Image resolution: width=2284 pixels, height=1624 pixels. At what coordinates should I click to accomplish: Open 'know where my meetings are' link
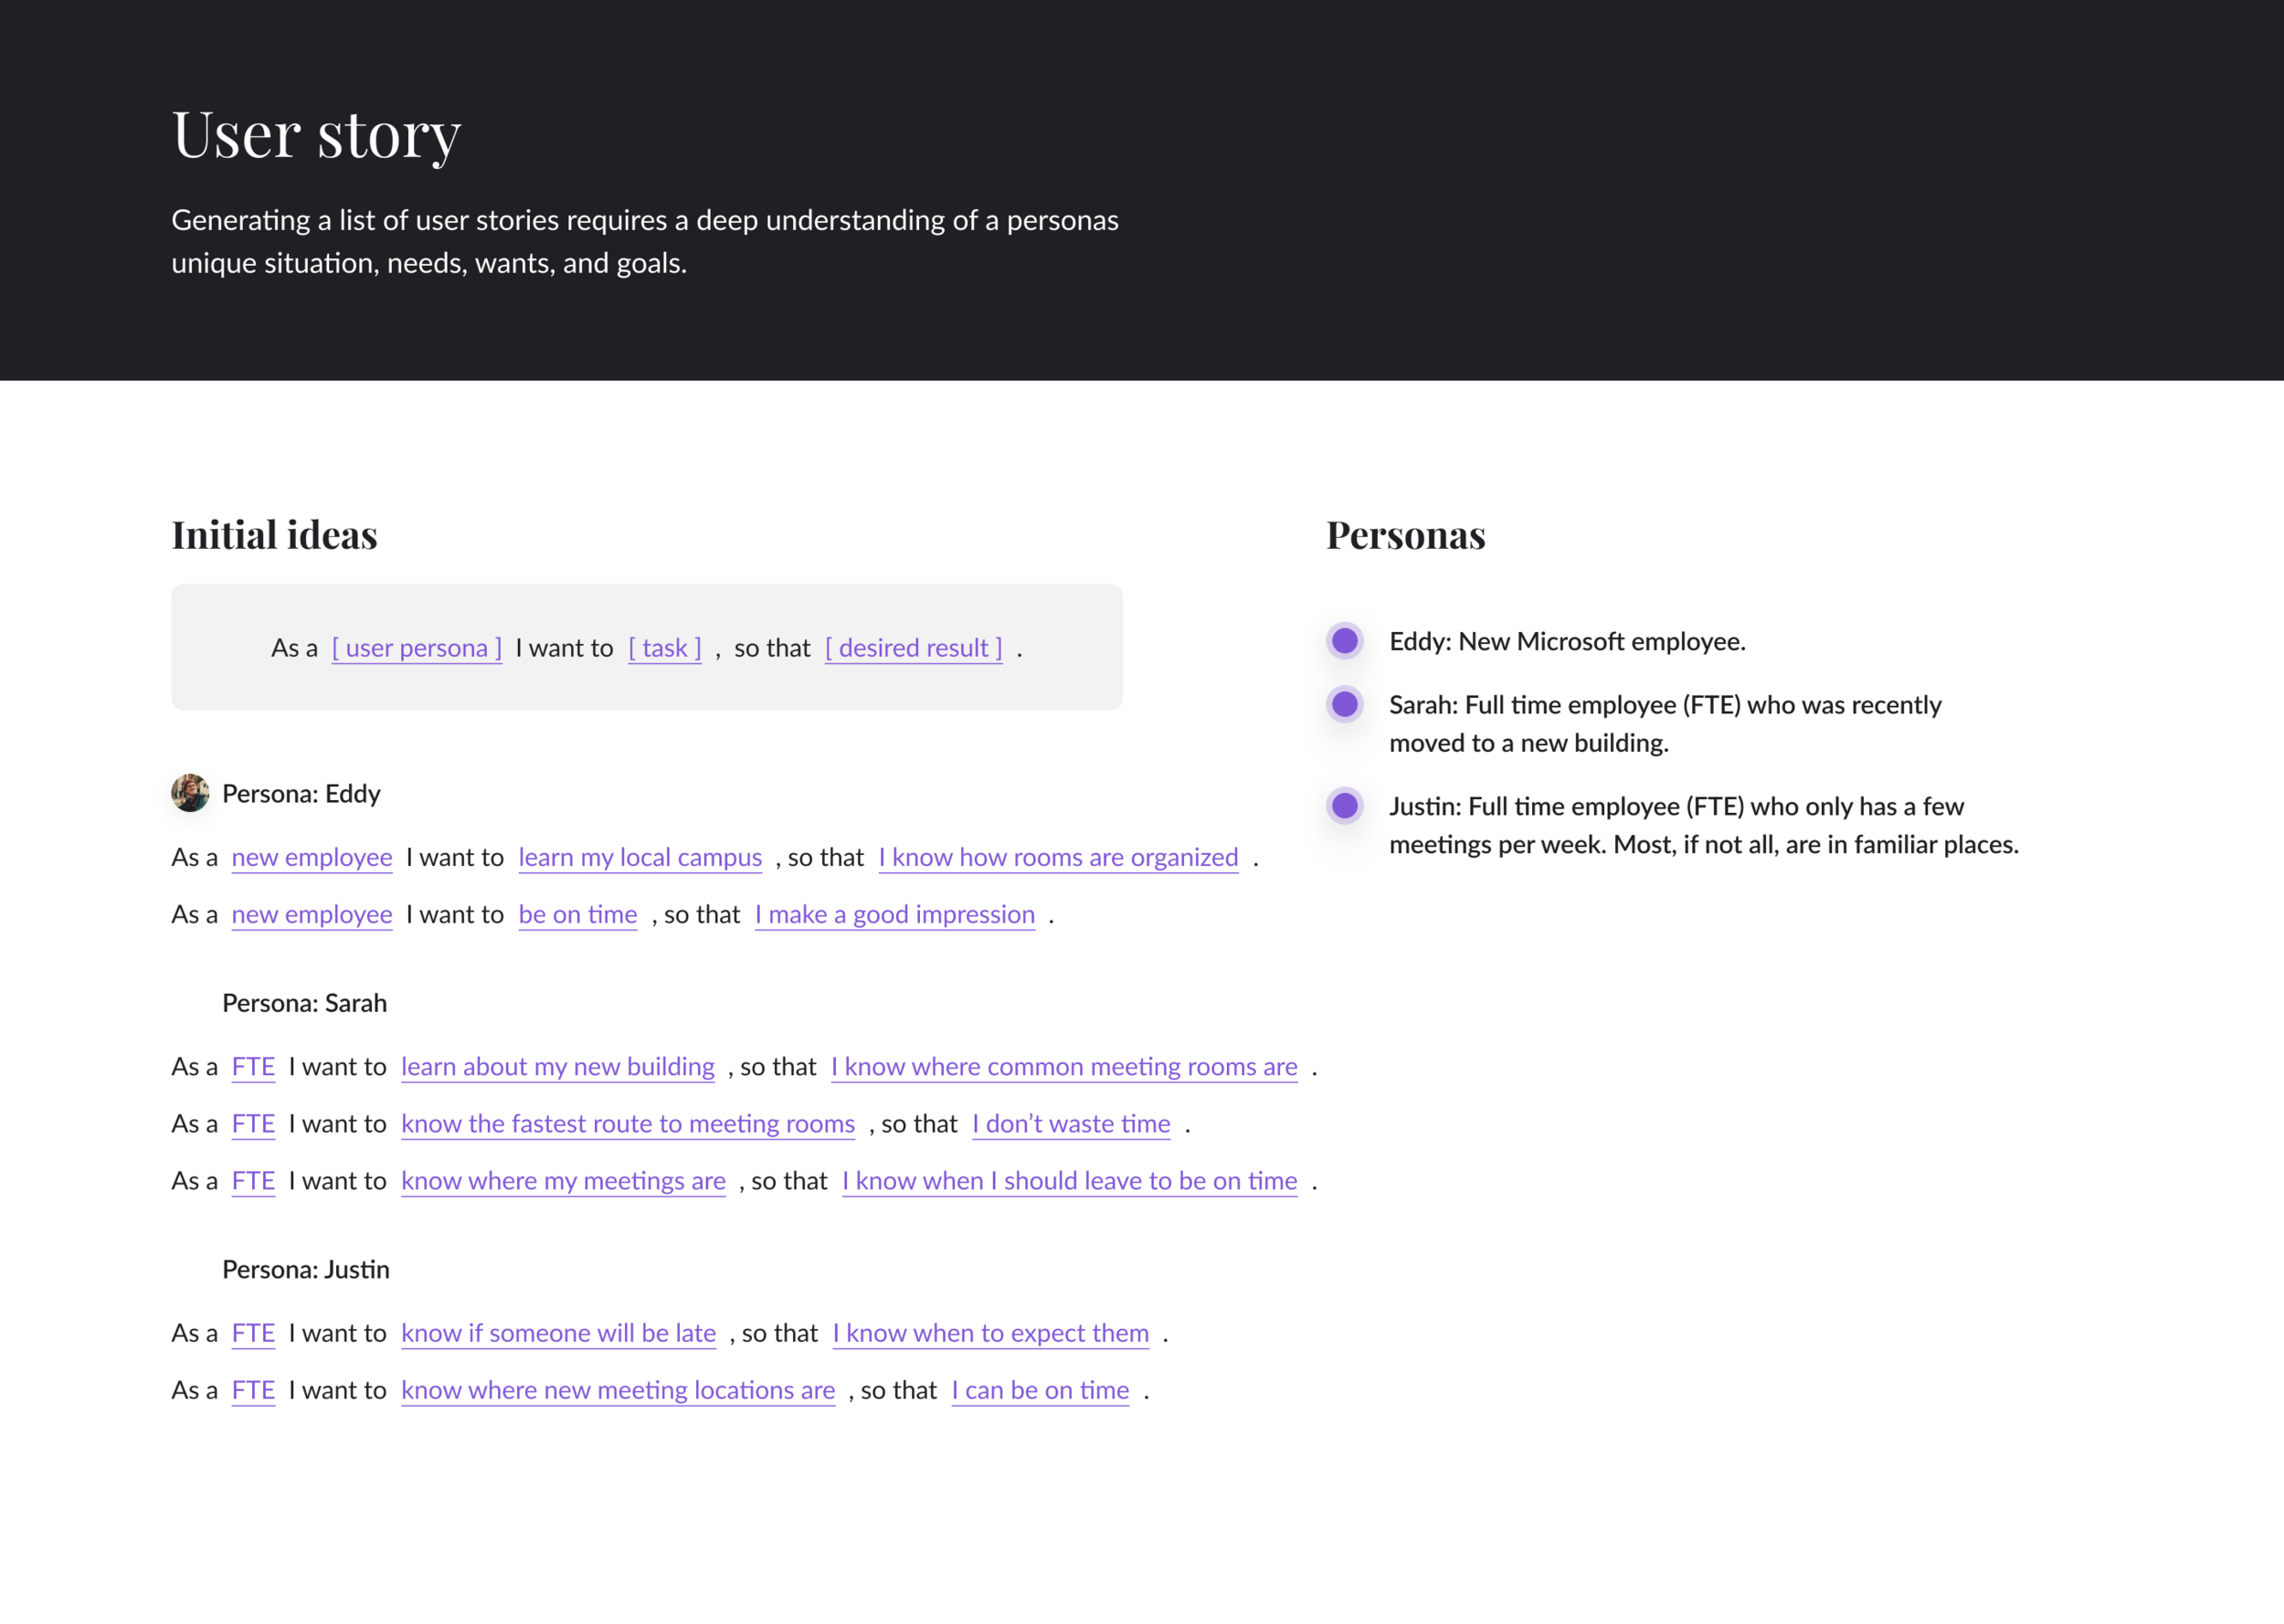tap(563, 1181)
